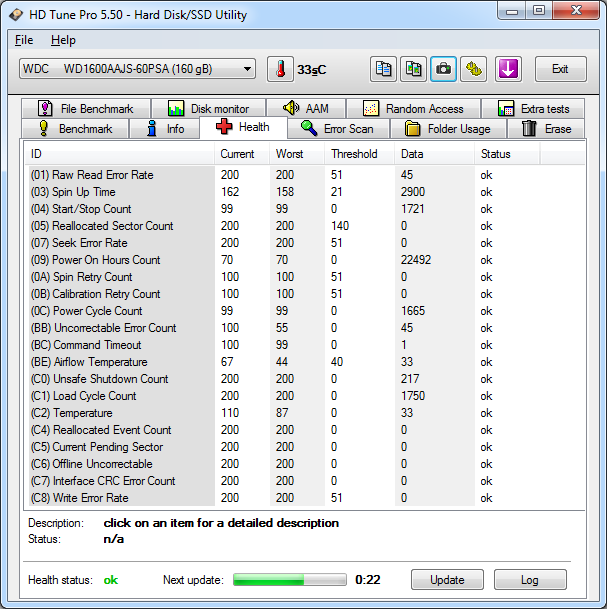607x609 pixels.
Task: Click the Current column header
Action: click(242, 154)
